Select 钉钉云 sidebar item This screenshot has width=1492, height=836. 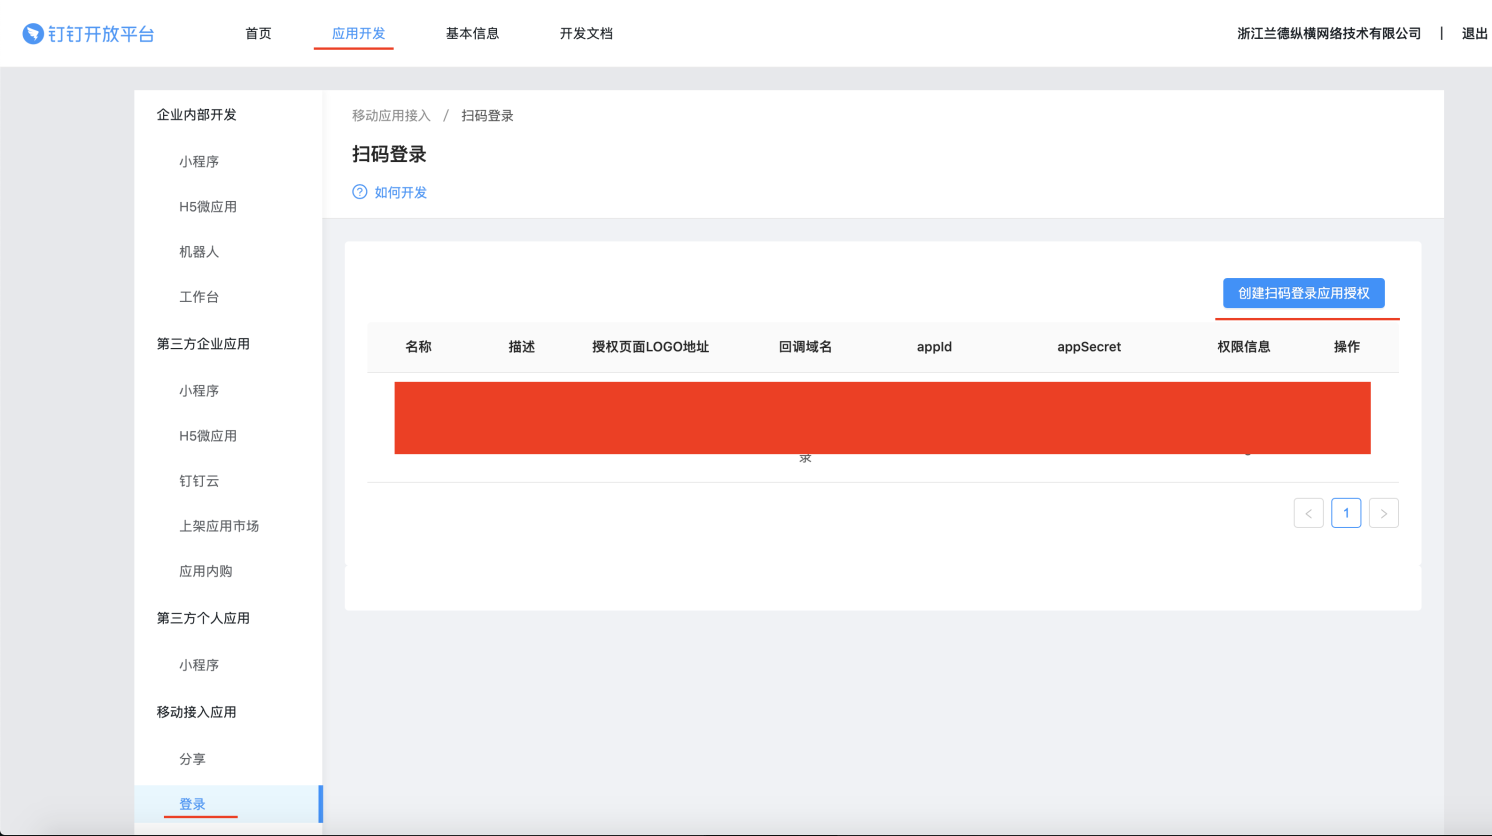[199, 481]
